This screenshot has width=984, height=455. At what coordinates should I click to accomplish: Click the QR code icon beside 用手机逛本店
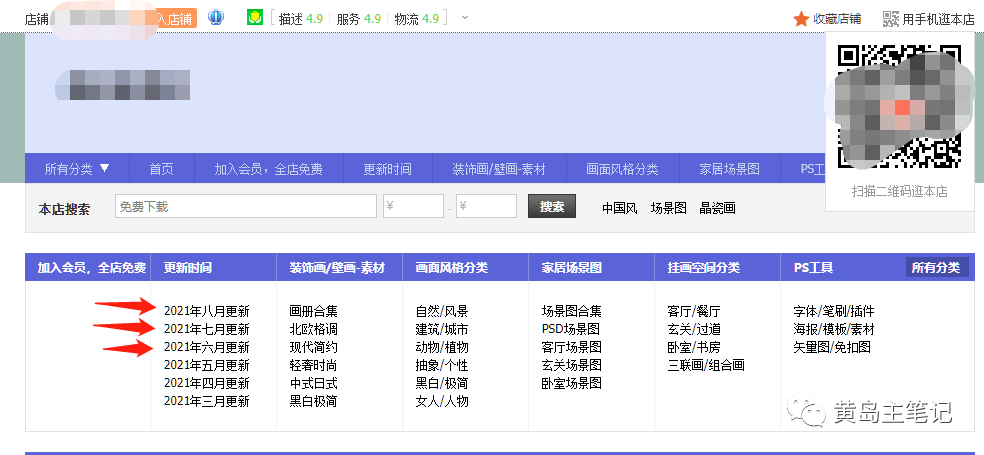click(891, 19)
